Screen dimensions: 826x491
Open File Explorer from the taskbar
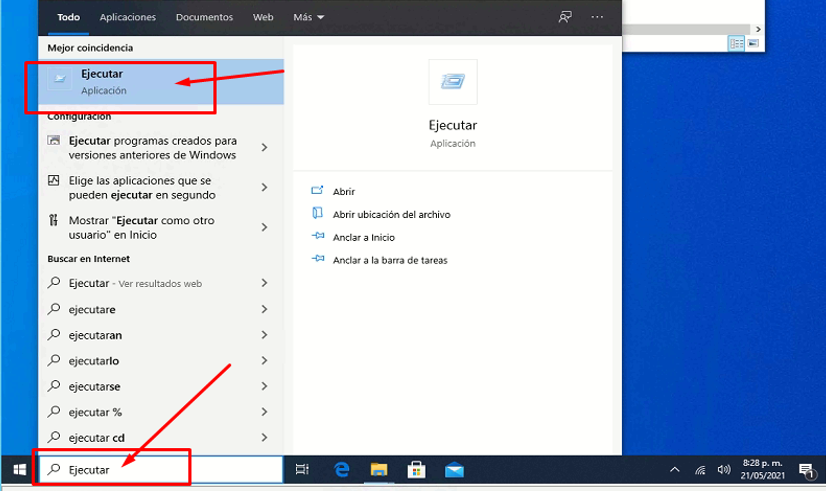[x=379, y=470]
